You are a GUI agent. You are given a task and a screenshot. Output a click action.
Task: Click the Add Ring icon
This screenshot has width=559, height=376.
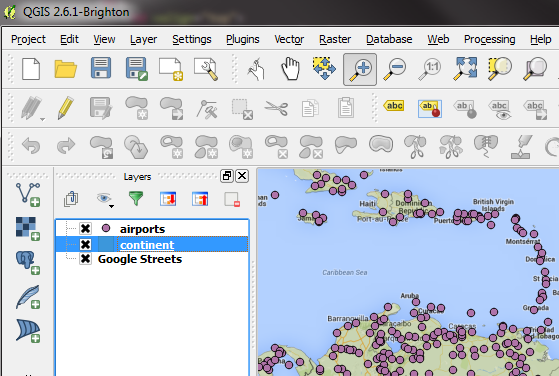pos(172,146)
